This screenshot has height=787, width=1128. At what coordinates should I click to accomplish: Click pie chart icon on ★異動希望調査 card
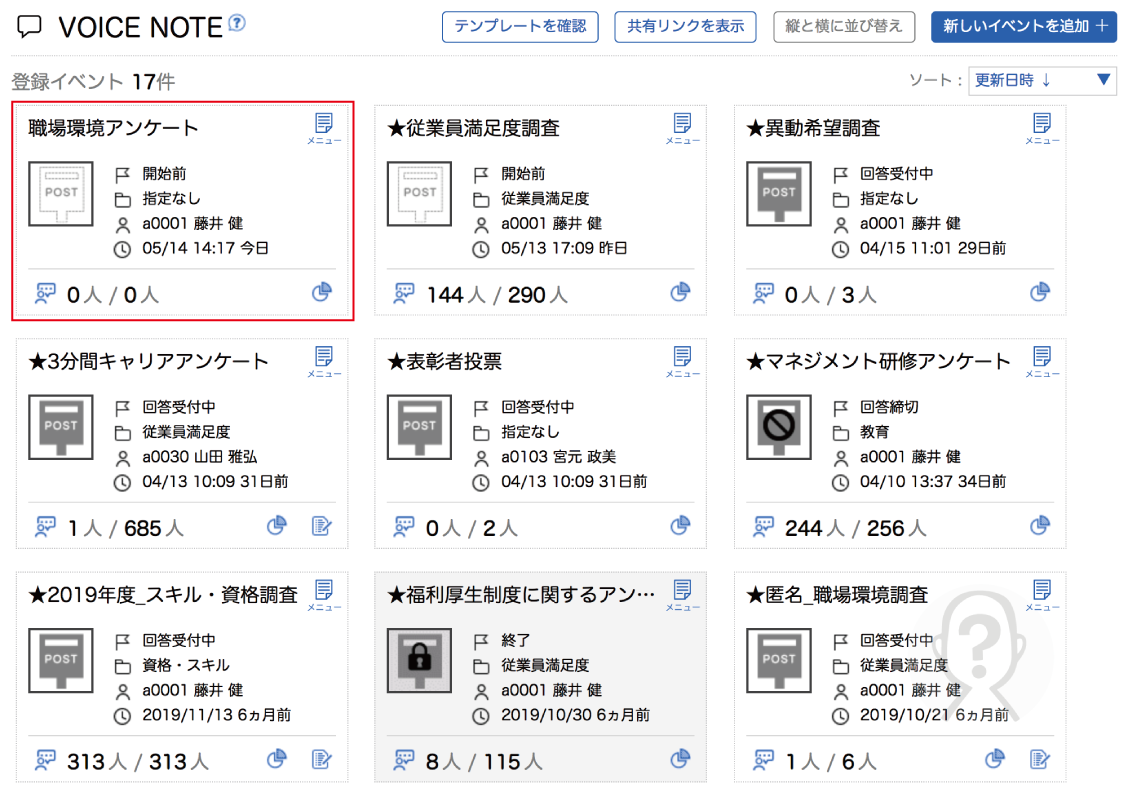pyautogui.click(x=1040, y=292)
